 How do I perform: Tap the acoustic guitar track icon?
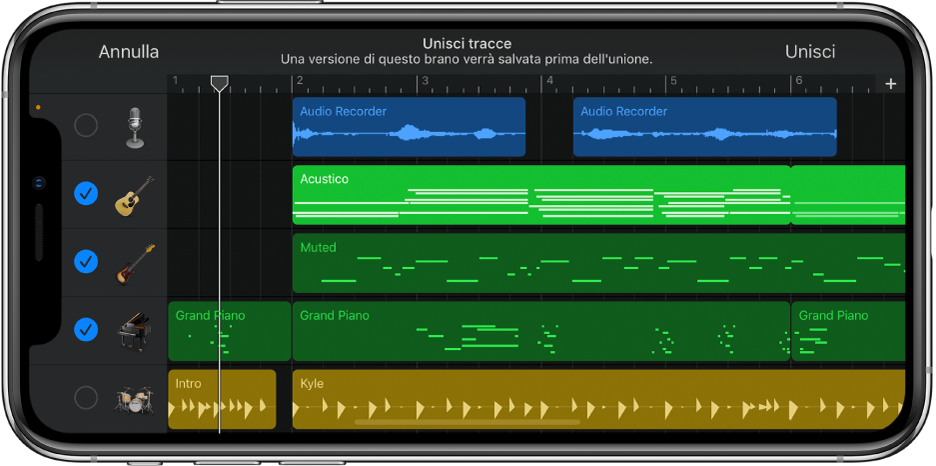click(134, 195)
